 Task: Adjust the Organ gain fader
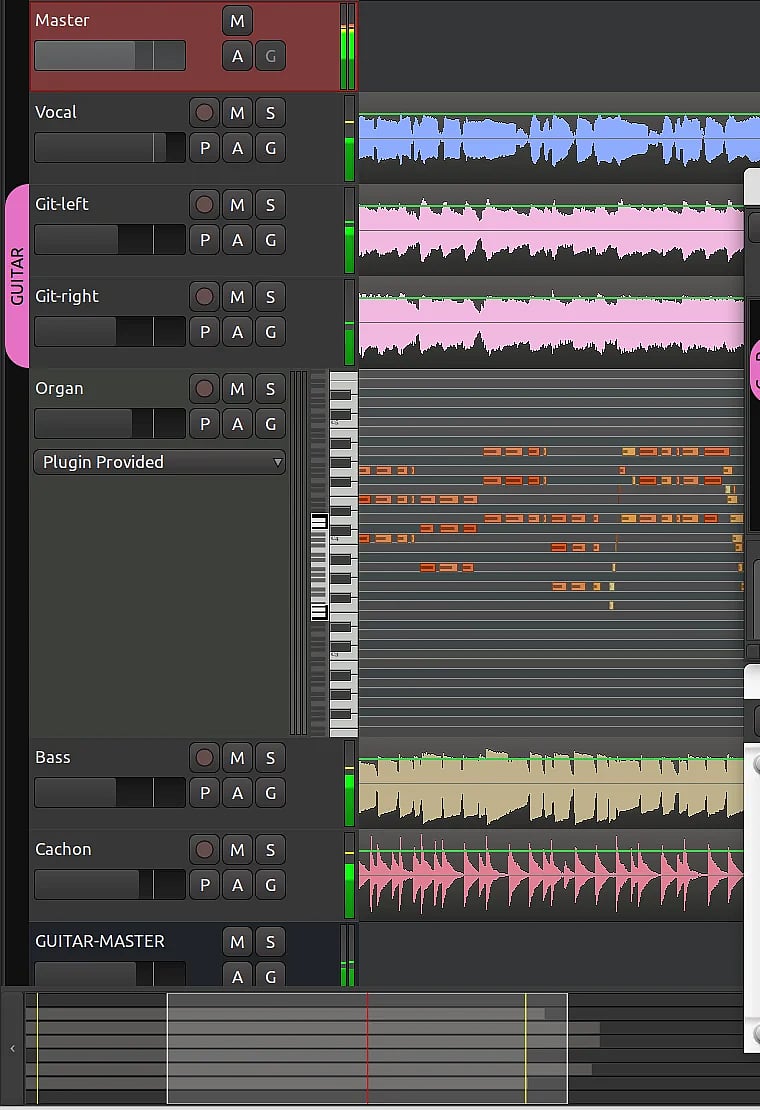tap(110, 423)
